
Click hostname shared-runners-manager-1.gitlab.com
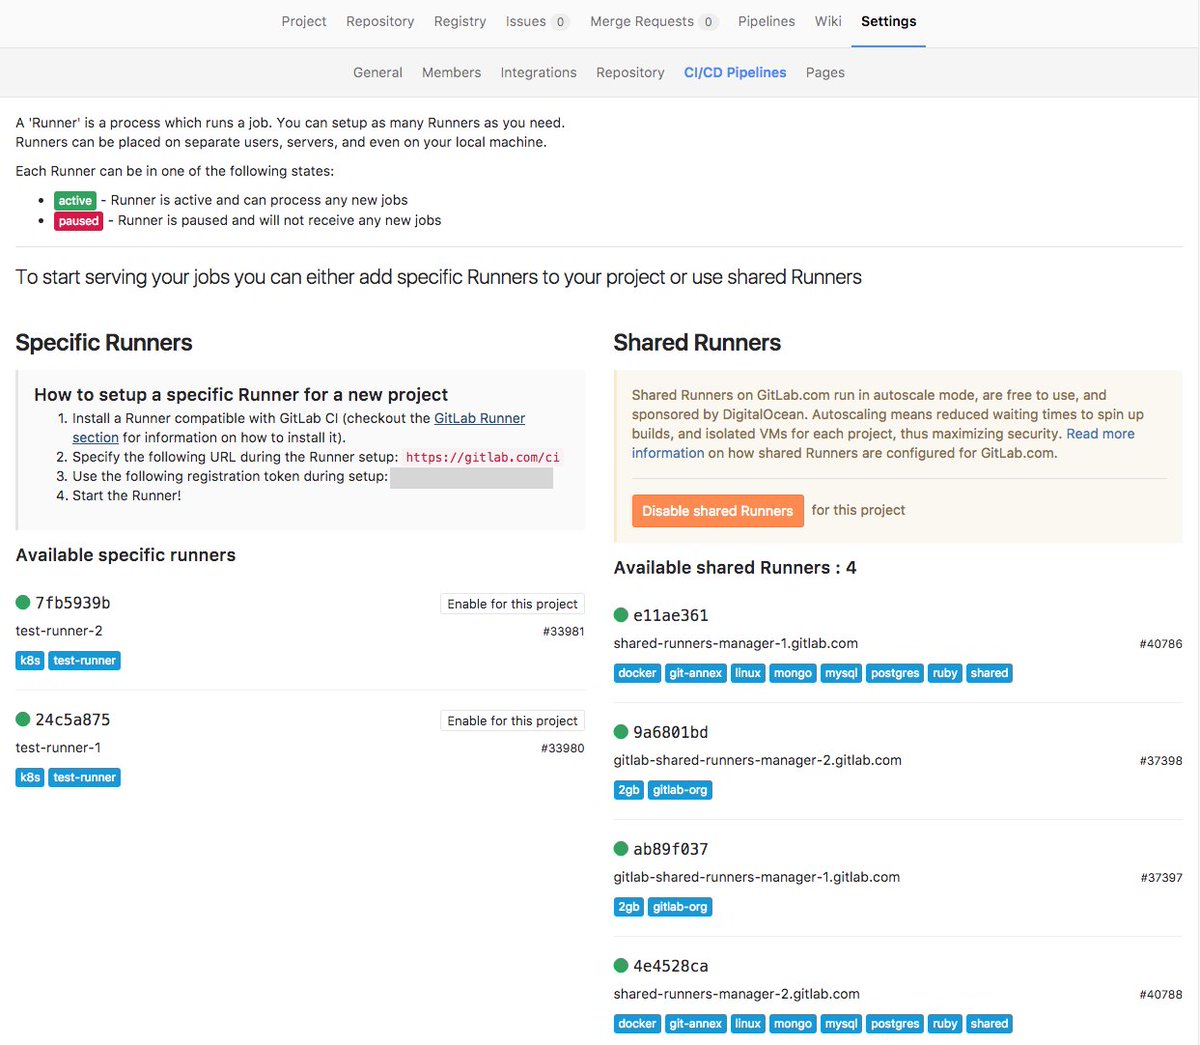coord(736,644)
